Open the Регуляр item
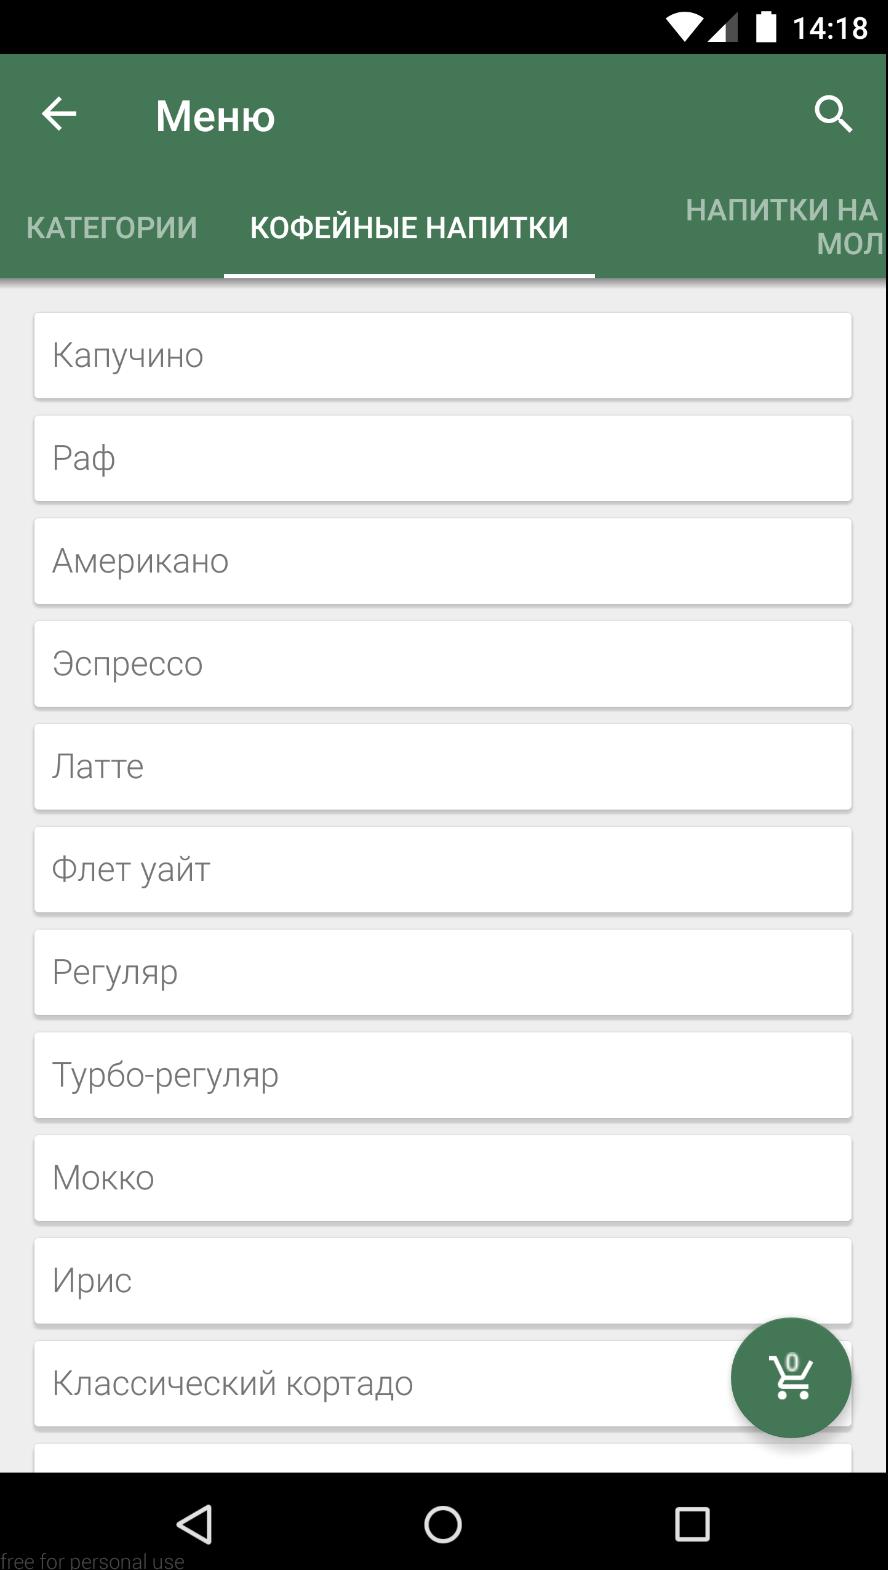This screenshot has width=888, height=1570. click(x=442, y=973)
